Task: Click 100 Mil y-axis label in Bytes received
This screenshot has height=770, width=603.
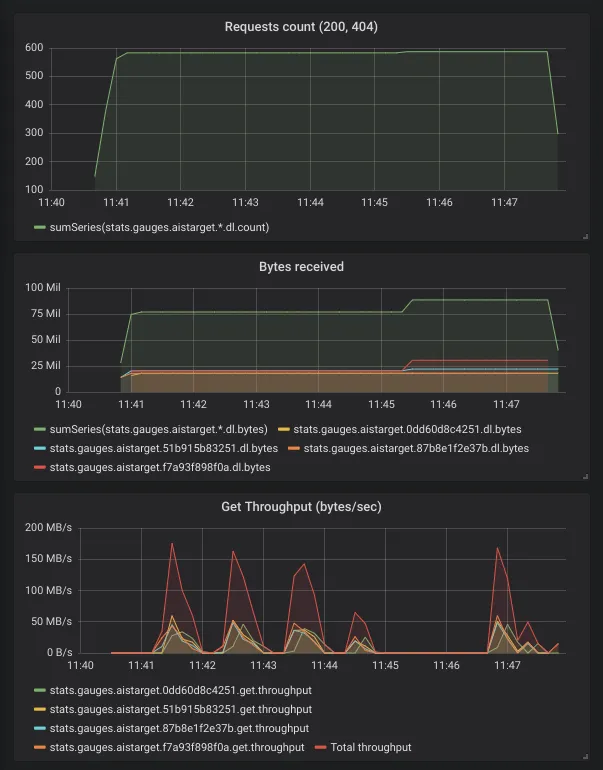Action: click(43, 287)
